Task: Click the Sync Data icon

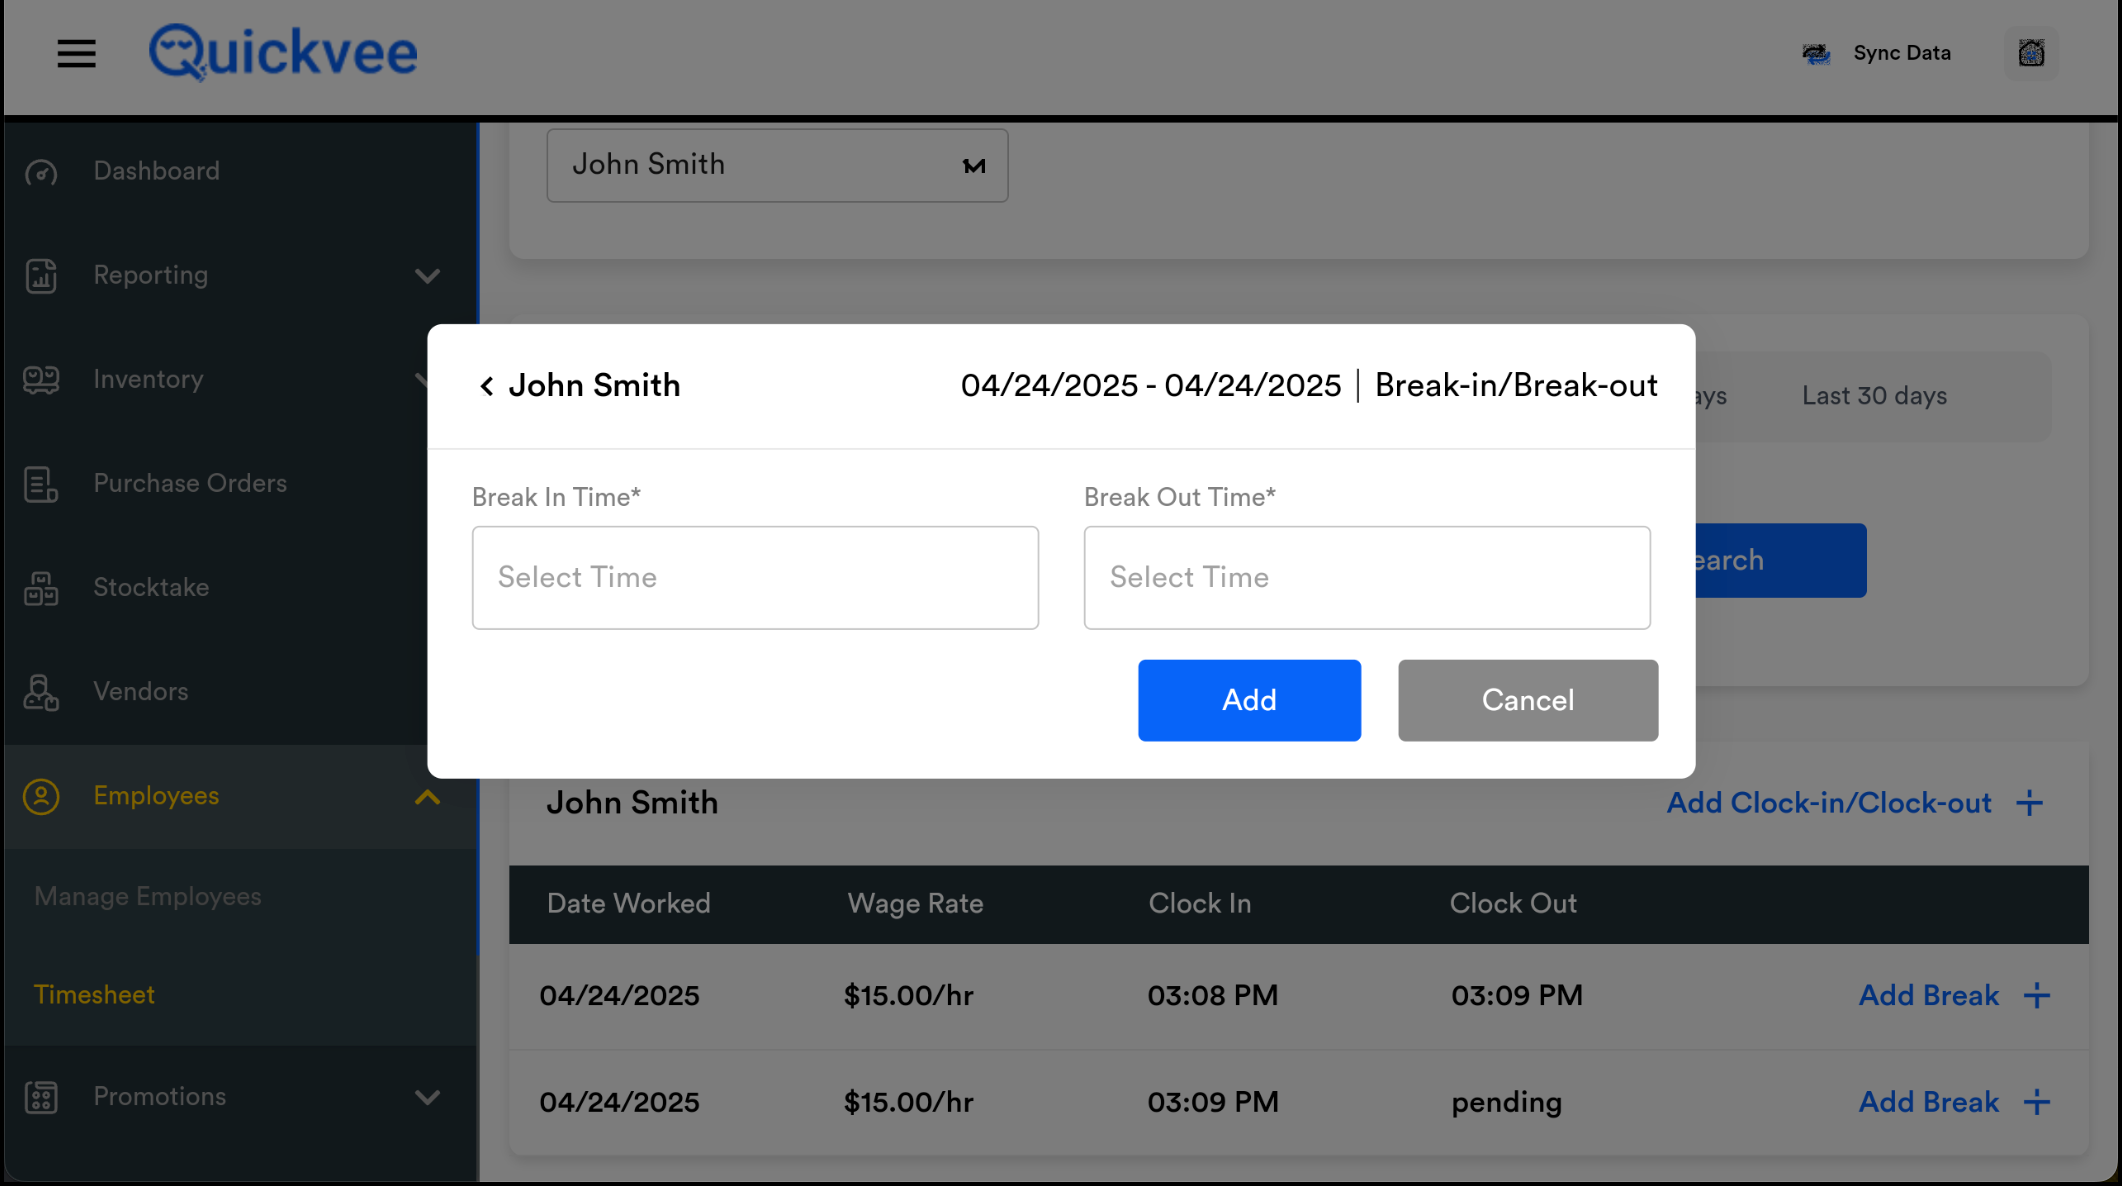Action: (x=1816, y=54)
